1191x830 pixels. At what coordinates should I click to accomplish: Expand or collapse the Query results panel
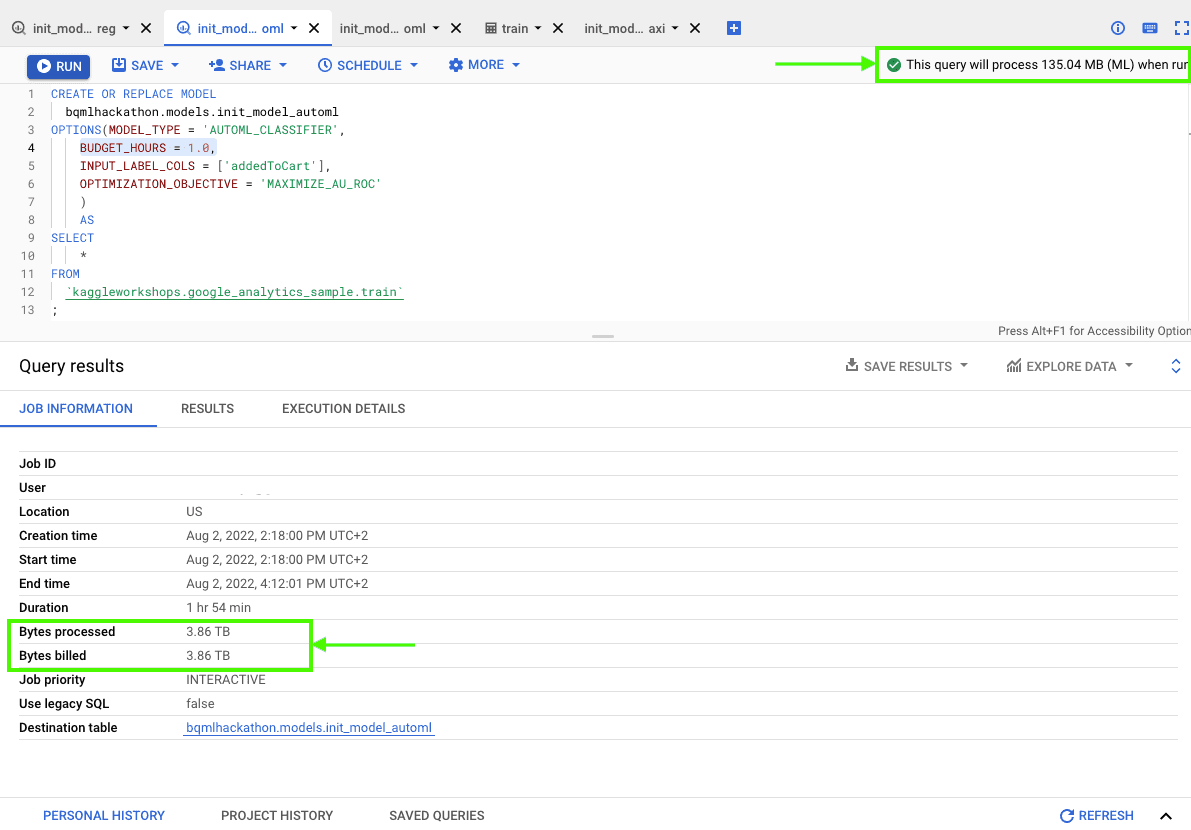click(x=1176, y=366)
